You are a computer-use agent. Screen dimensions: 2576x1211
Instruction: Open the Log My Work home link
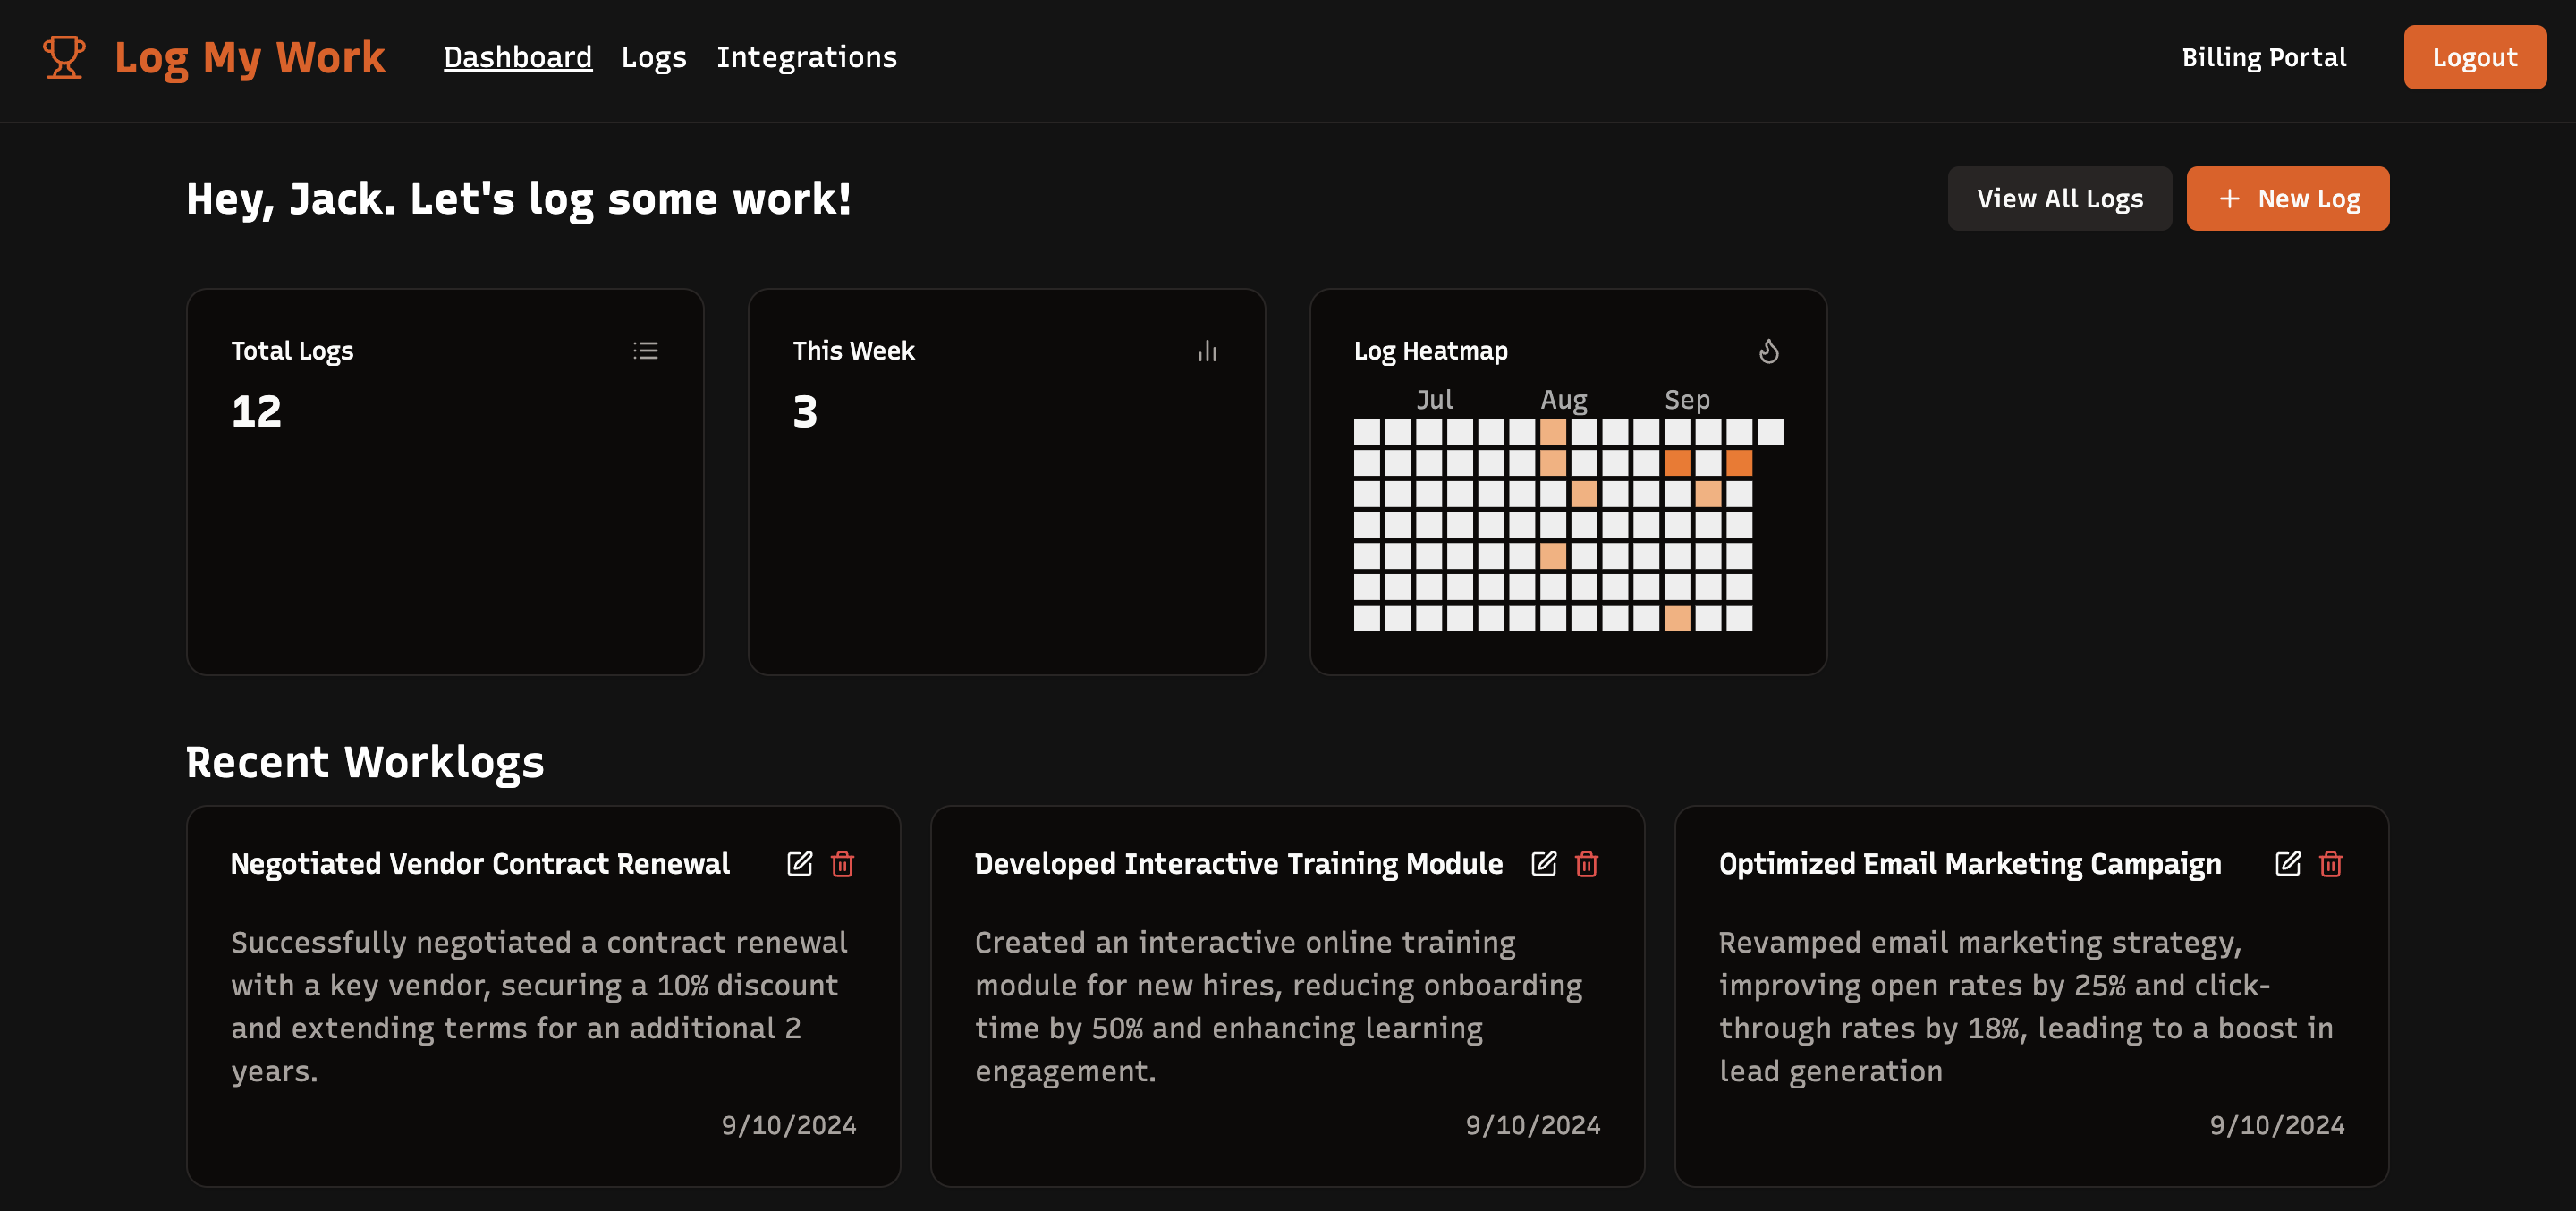(249, 57)
